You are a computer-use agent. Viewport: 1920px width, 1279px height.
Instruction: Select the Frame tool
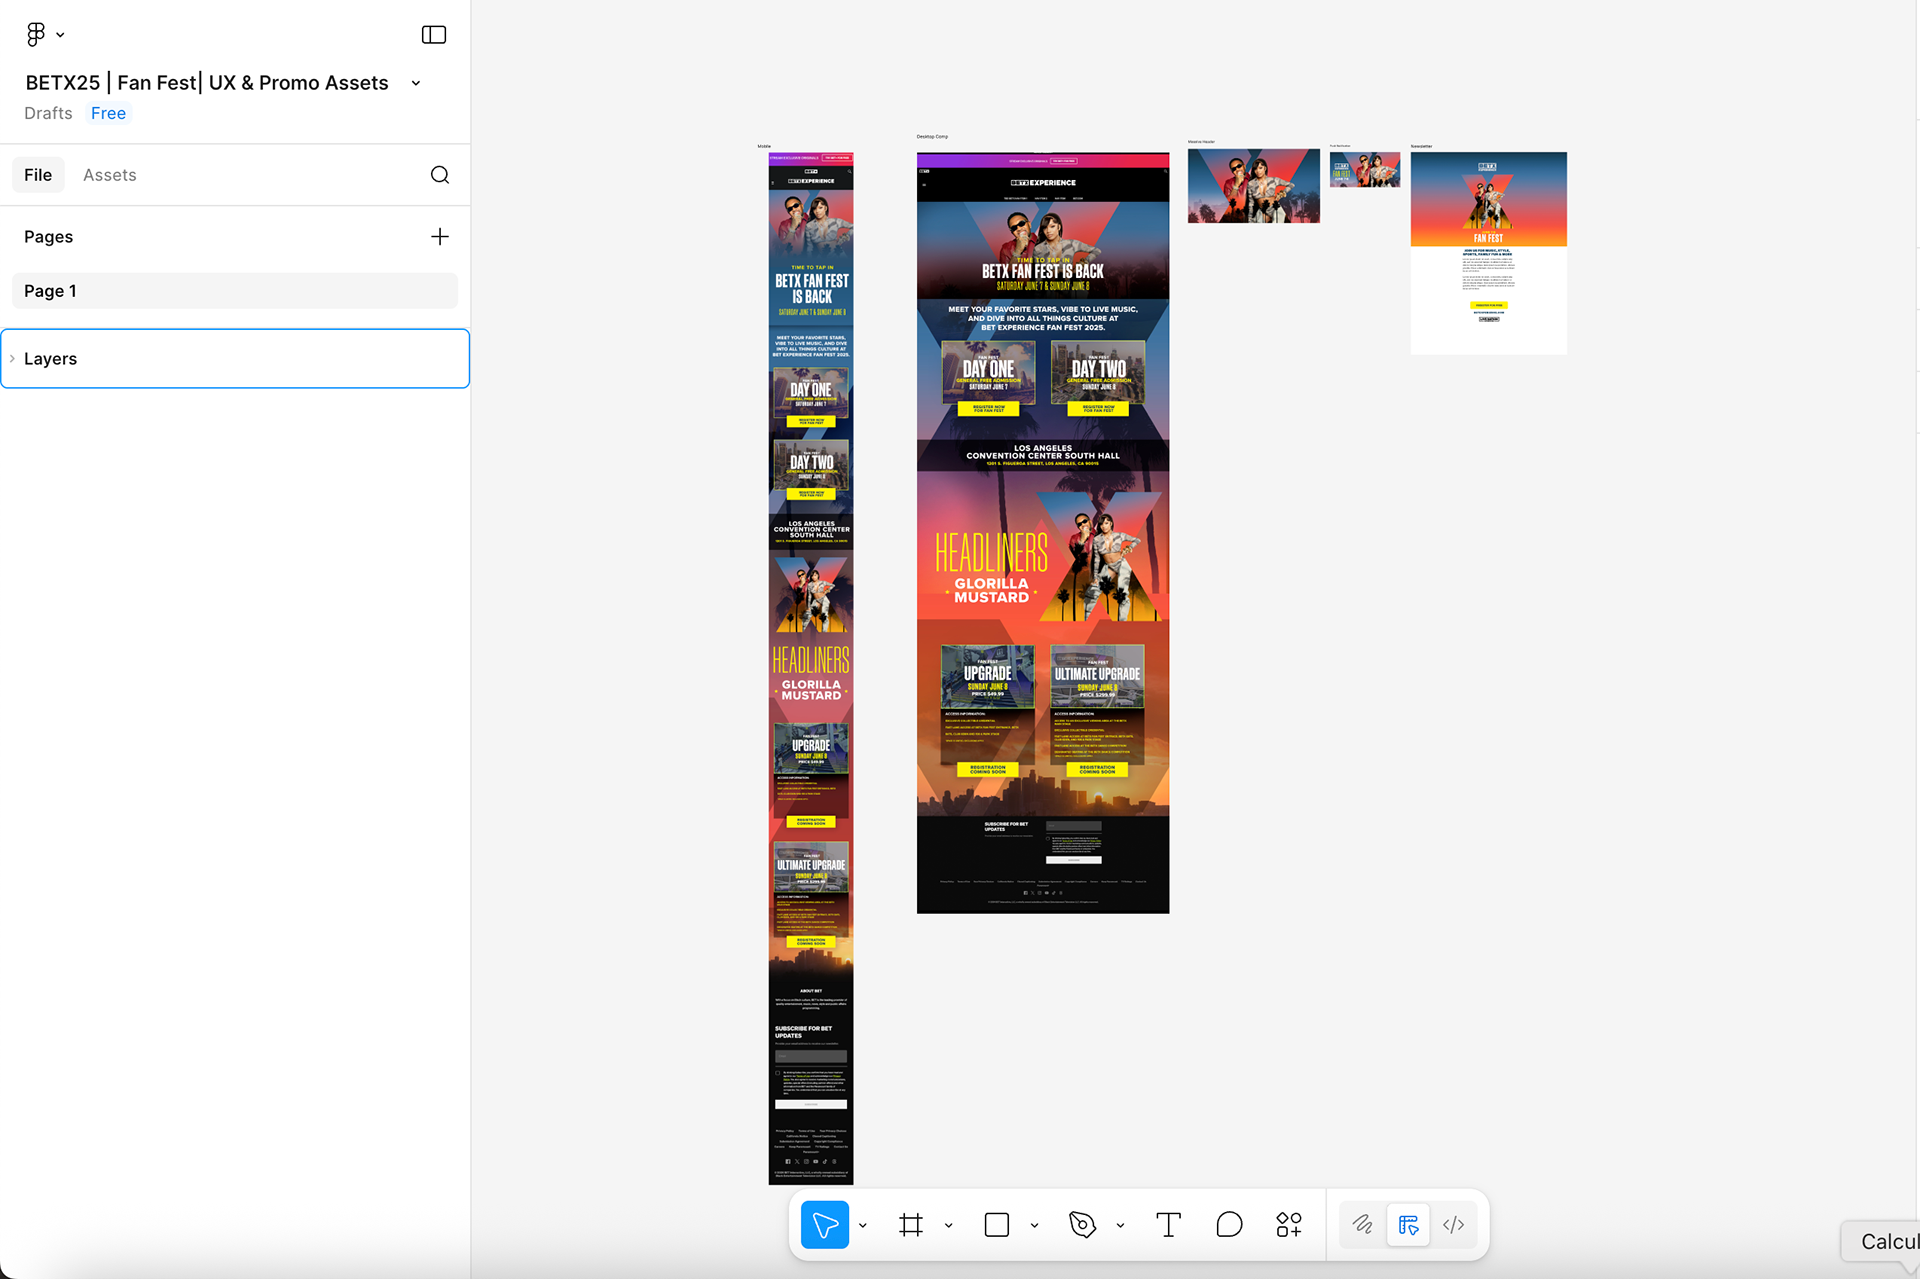(910, 1224)
